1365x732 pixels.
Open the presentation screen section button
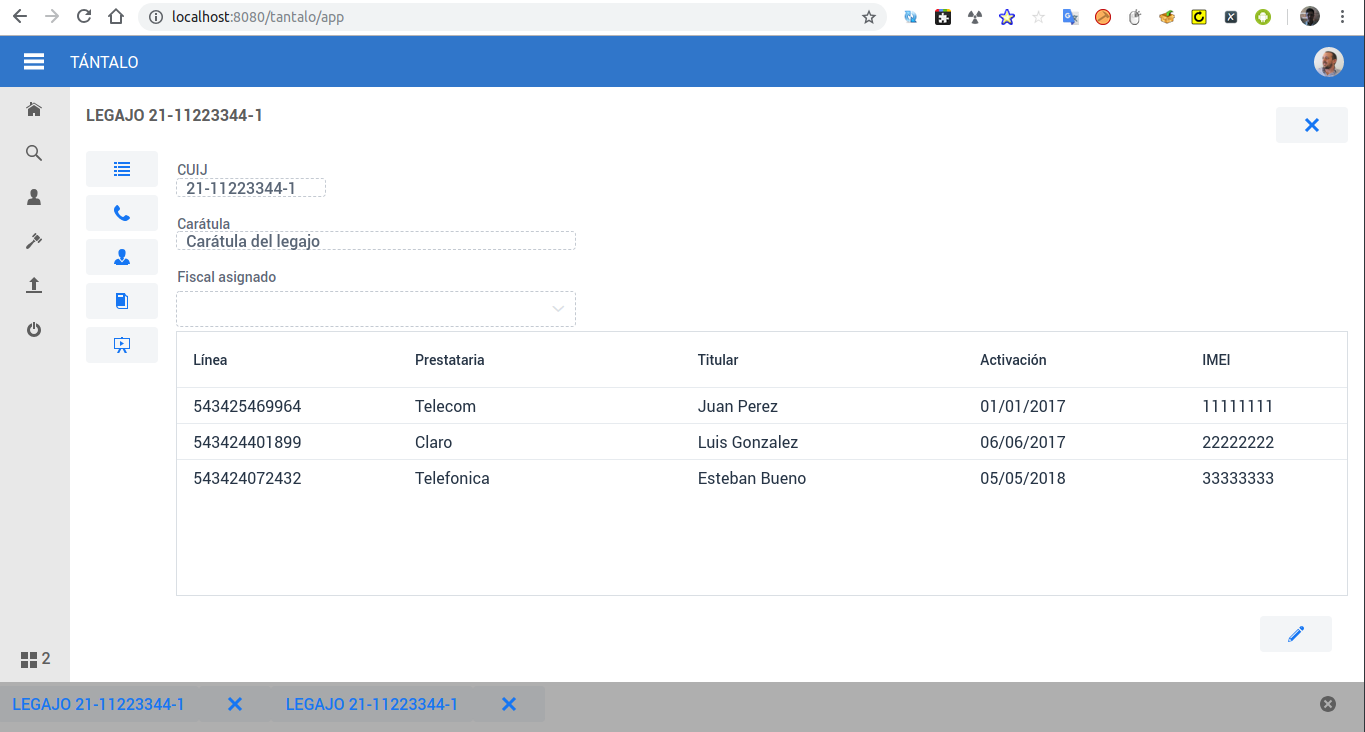click(x=122, y=345)
